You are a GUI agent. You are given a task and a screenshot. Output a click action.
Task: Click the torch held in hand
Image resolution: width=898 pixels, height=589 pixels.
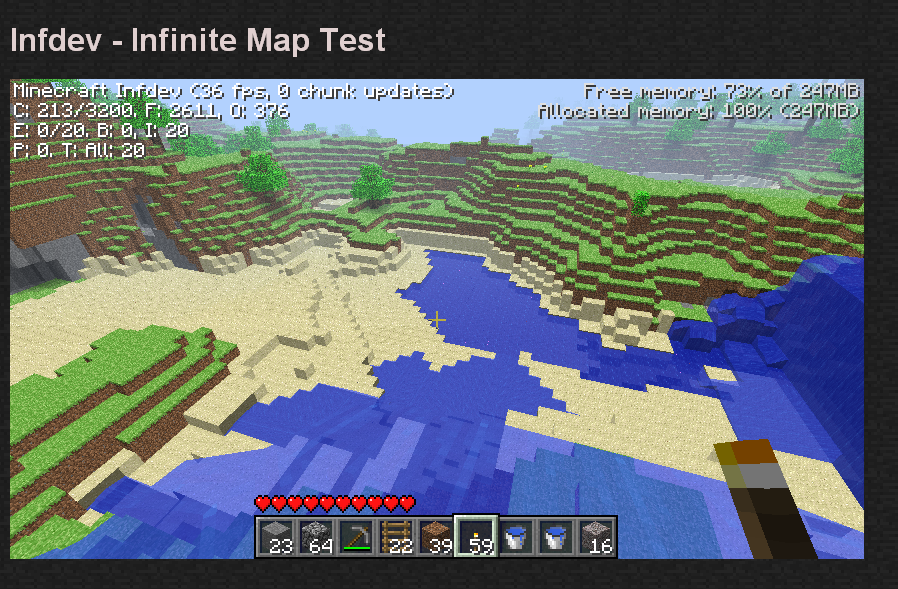pos(764,498)
